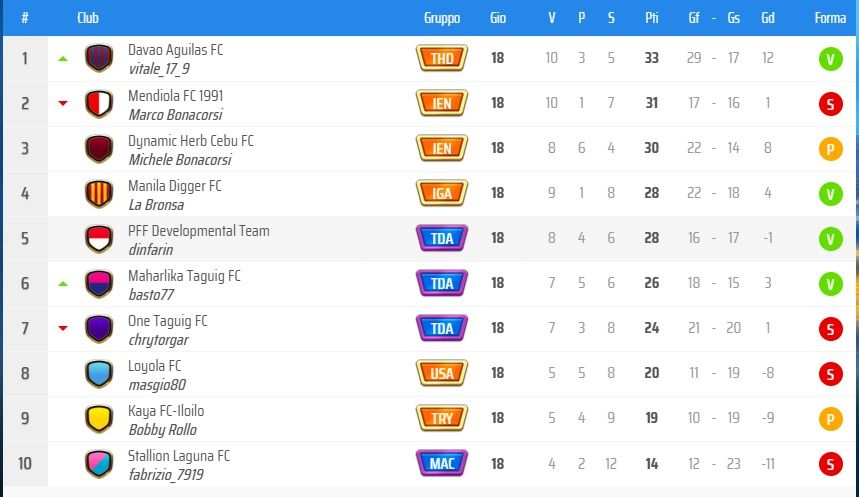Click the Loyola FC light-blue shield
Viewport: 859px width, 497px height.
coord(99,373)
